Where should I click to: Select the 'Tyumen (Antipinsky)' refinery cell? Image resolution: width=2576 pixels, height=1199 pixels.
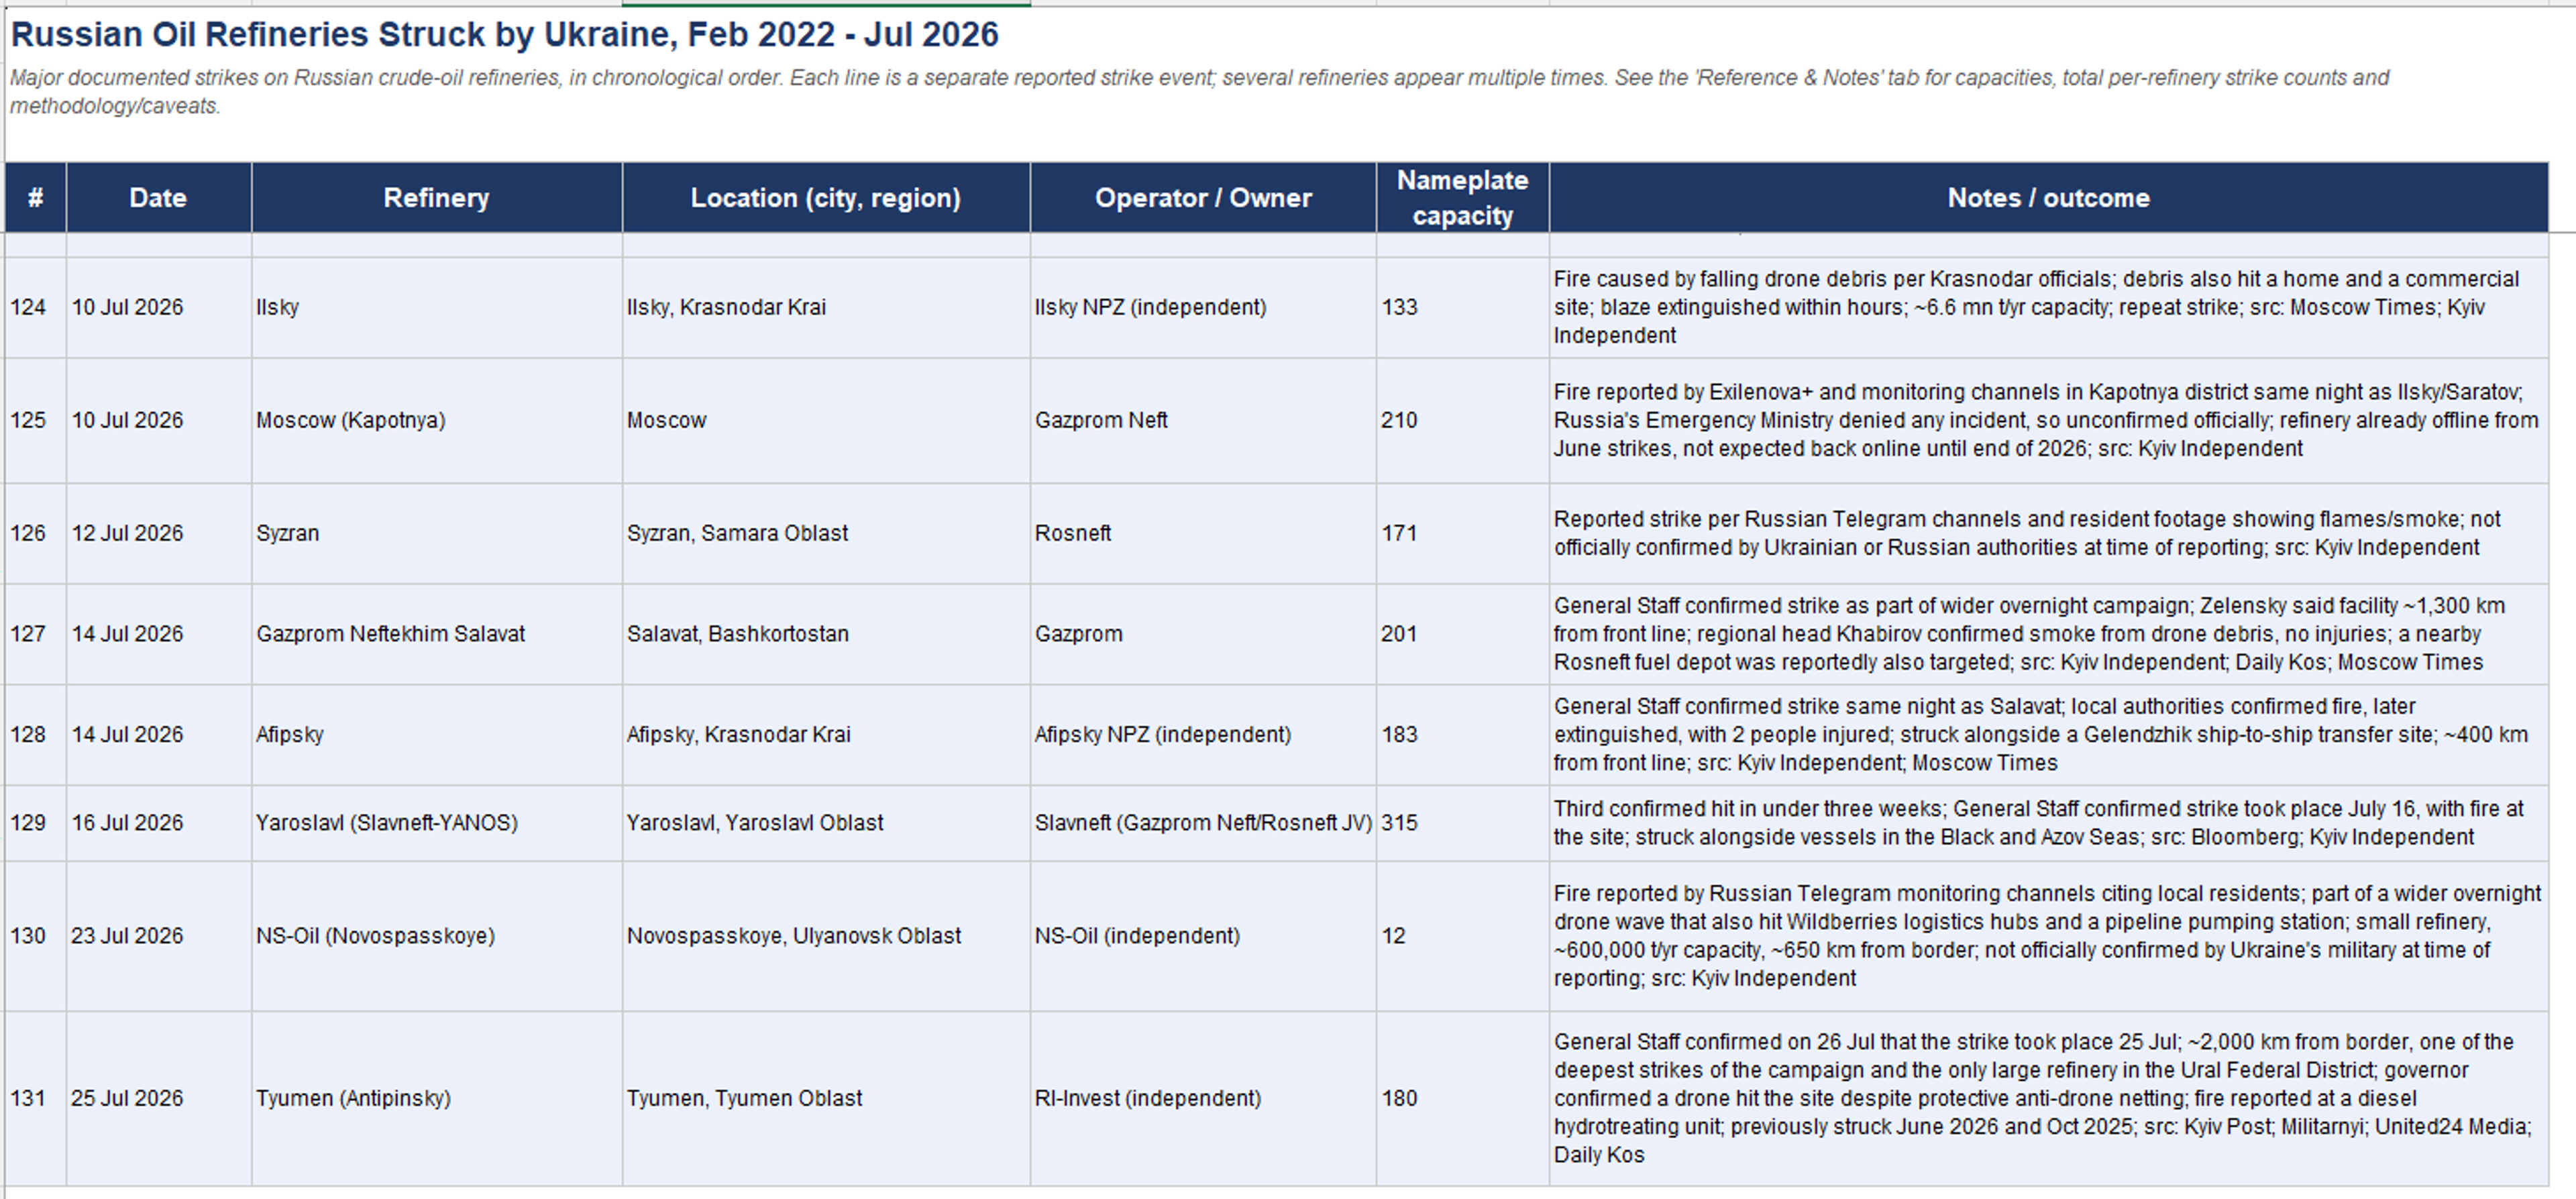(x=437, y=1099)
